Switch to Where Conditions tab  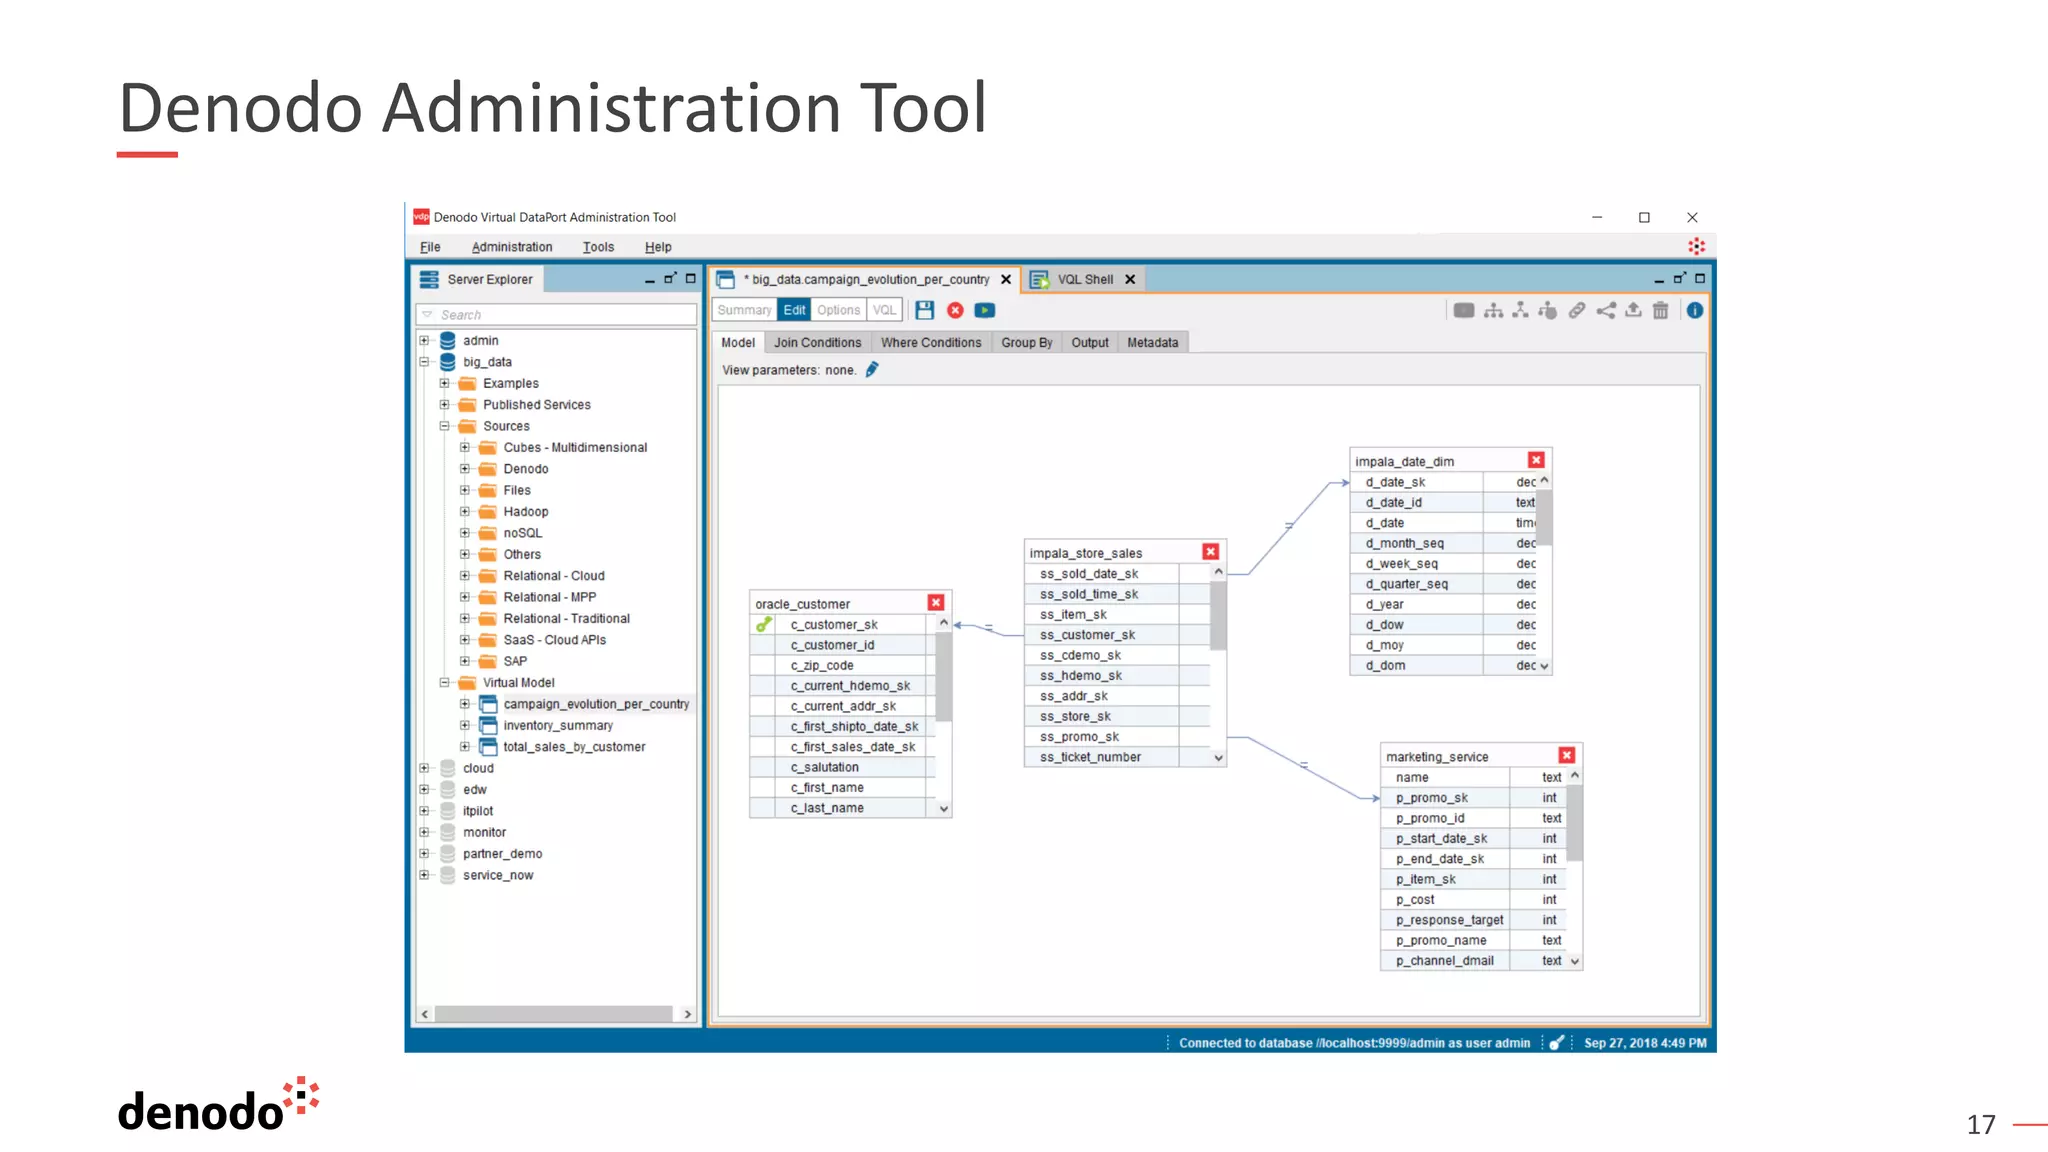[931, 343]
